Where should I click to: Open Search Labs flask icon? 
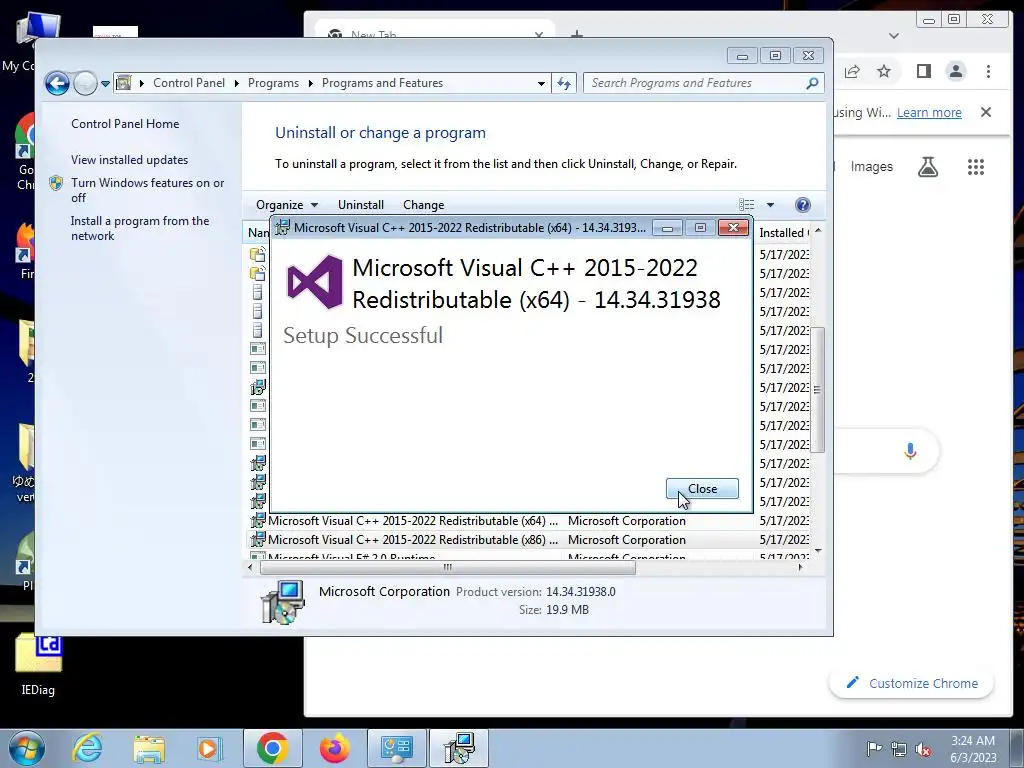tap(927, 167)
